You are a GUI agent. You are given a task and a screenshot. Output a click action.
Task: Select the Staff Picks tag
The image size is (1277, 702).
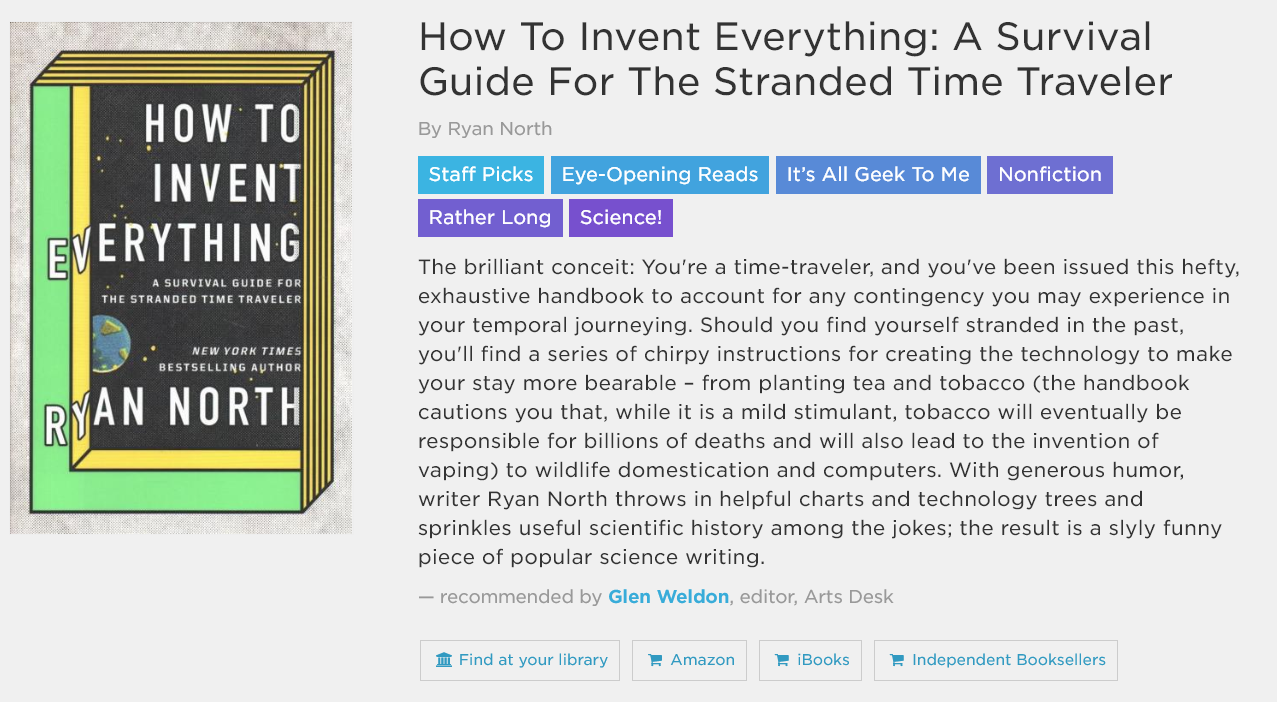481,175
